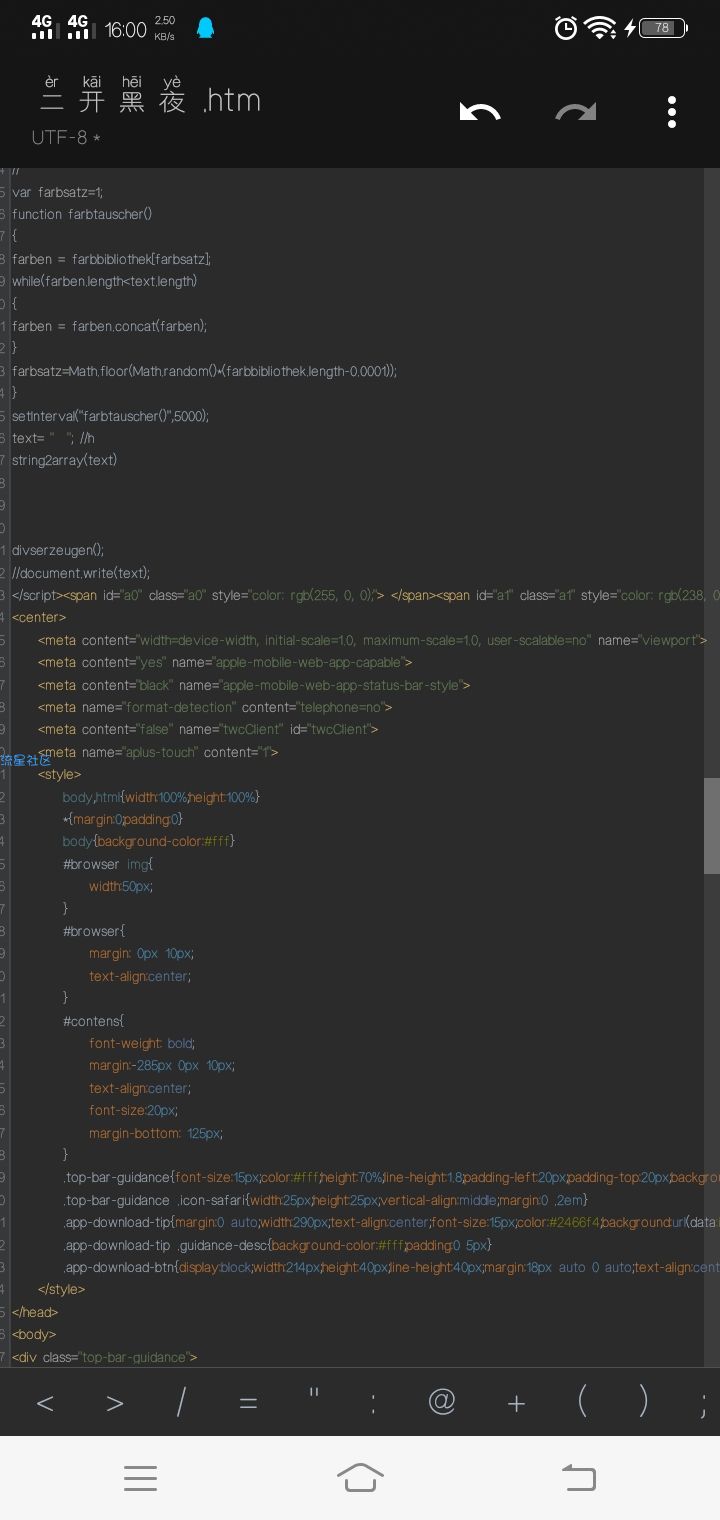Tap the 'body,html{width:100%' CSS line
The image size is (720, 1520).
pos(161,797)
